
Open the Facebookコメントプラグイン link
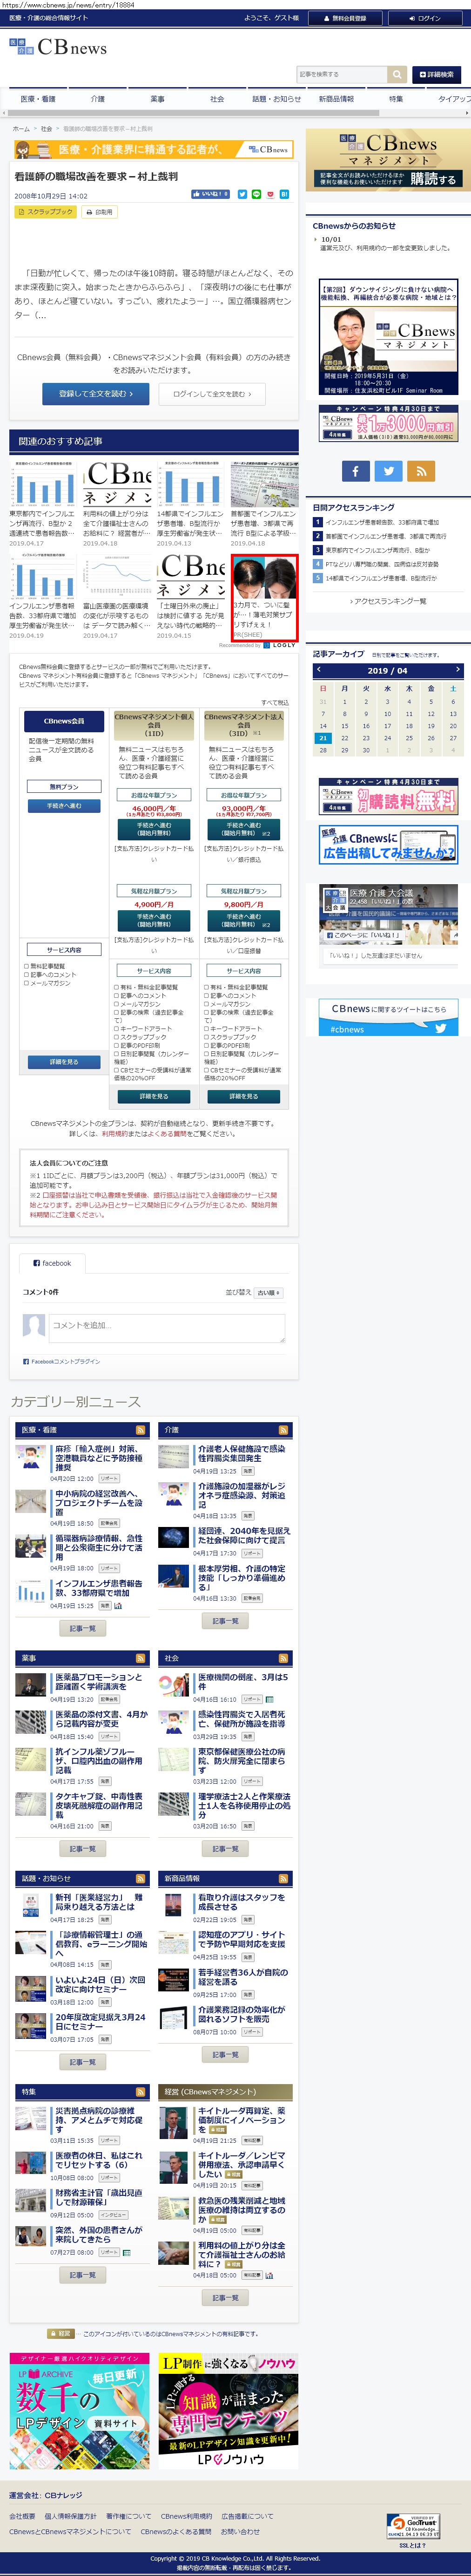[x=65, y=1362]
